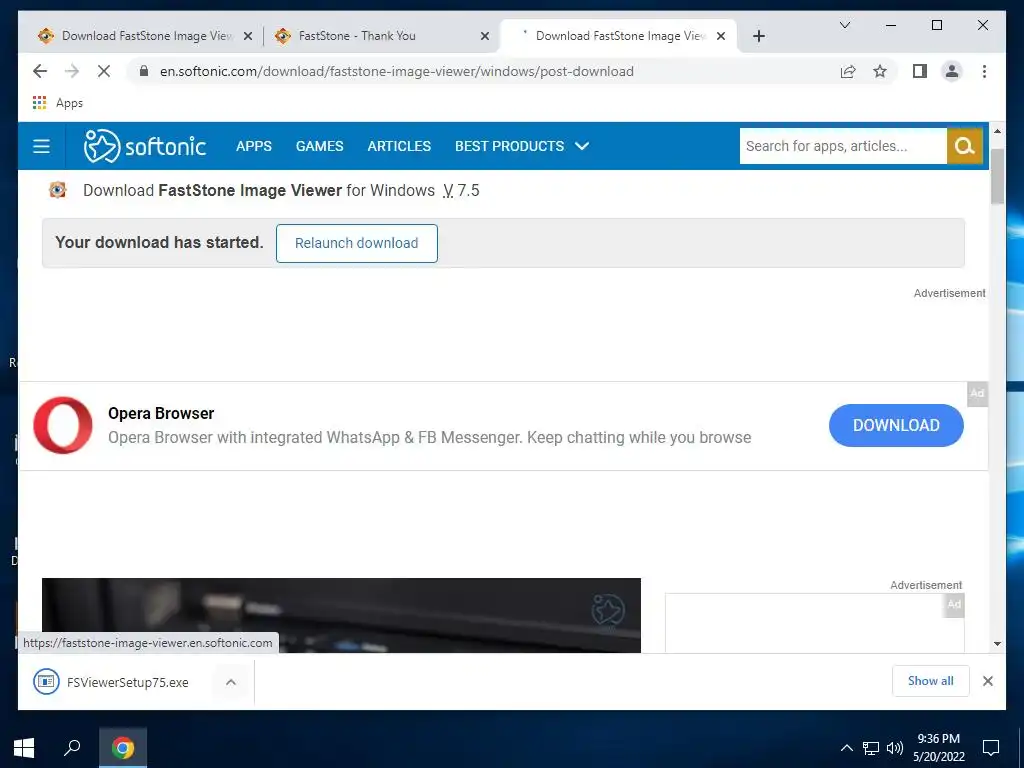
Task: Click the scrollbar down arrow
Action: coord(997,643)
